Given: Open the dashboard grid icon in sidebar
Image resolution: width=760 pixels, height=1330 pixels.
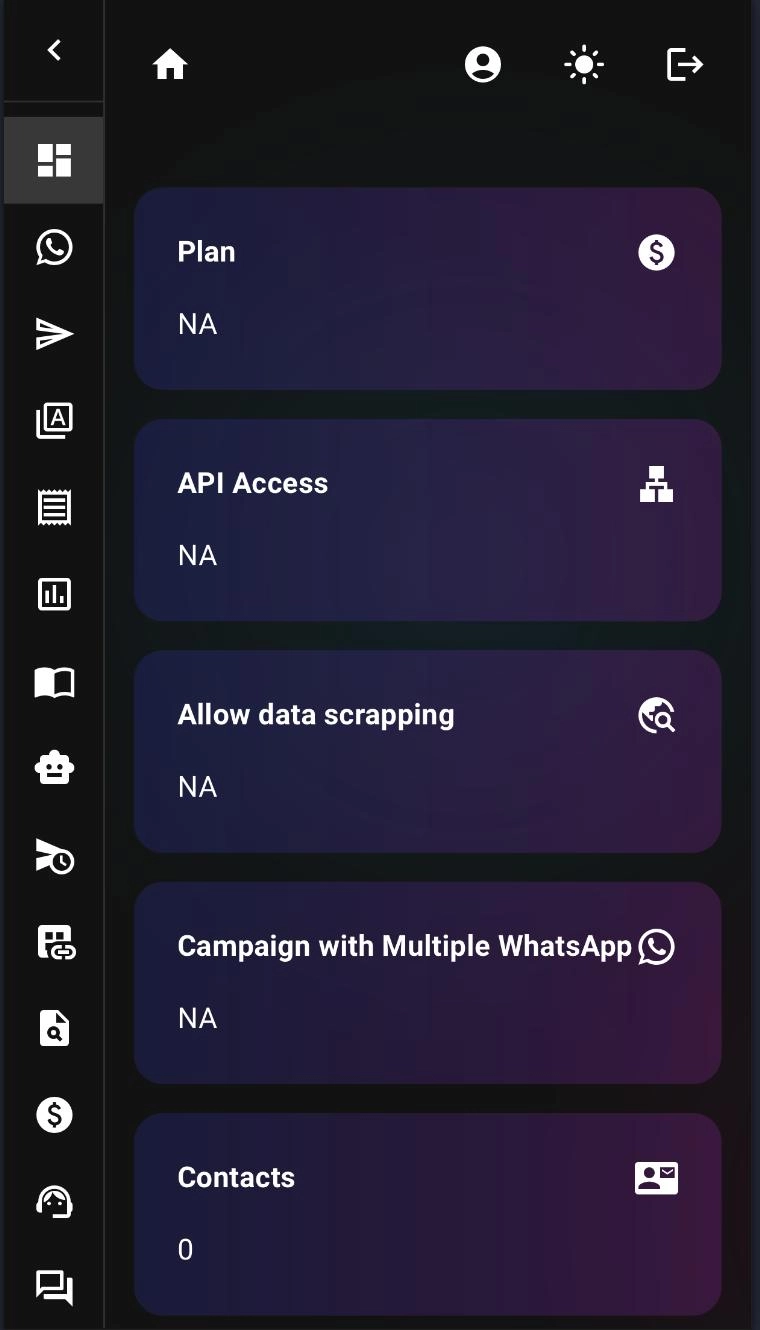Looking at the screenshot, I should pos(54,160).
